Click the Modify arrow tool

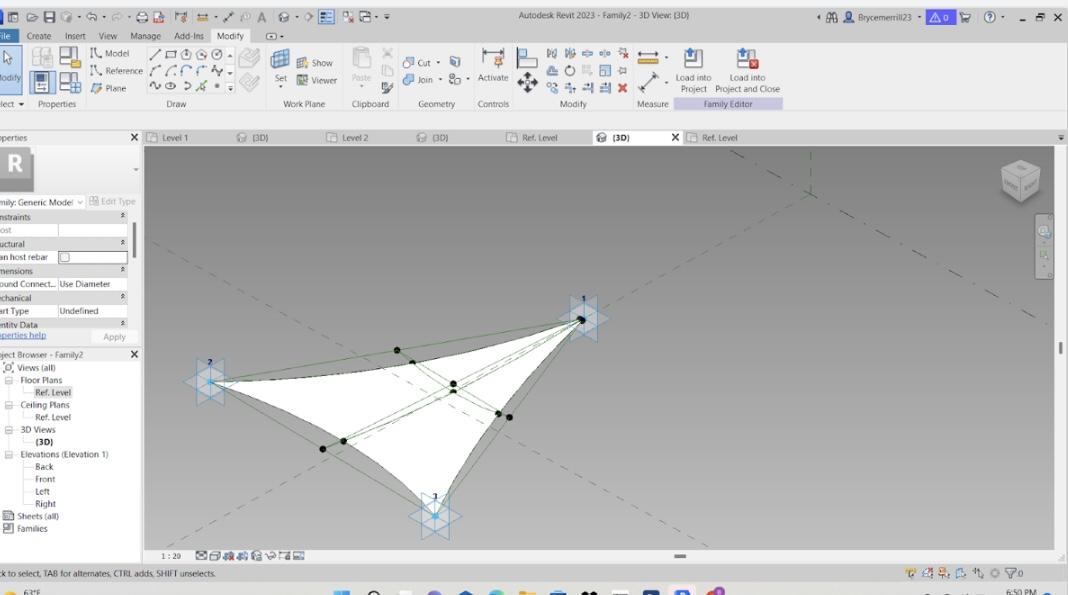point(10,68)
